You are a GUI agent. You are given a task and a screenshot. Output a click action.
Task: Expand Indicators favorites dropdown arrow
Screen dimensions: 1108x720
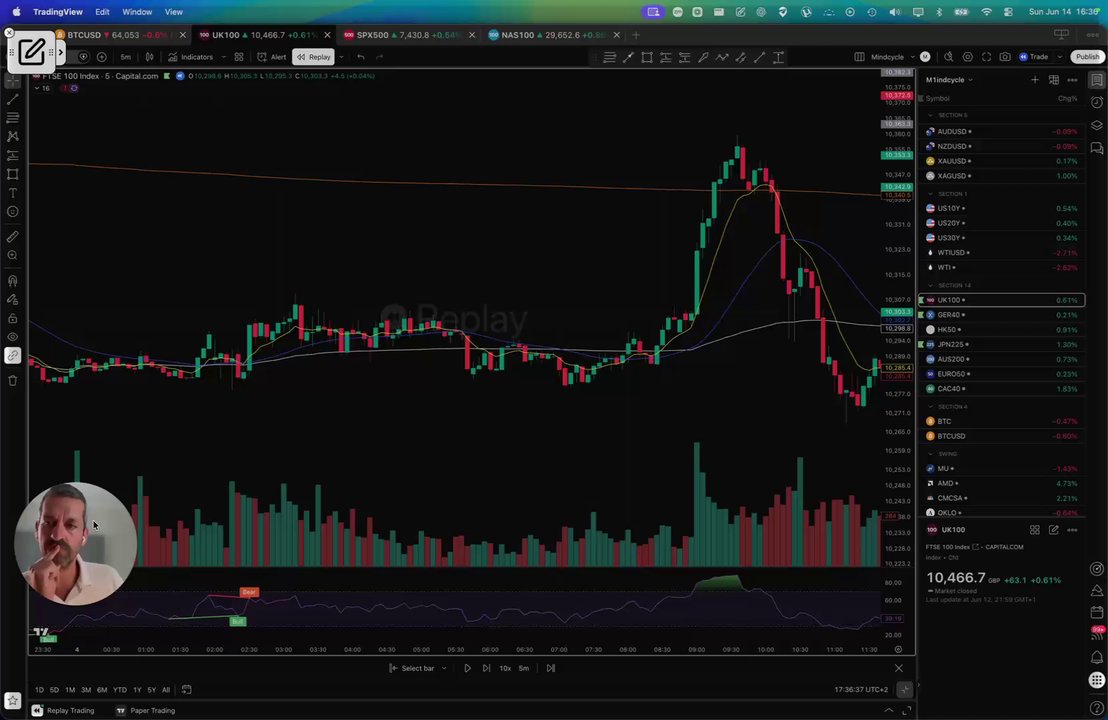coord(223,57)
